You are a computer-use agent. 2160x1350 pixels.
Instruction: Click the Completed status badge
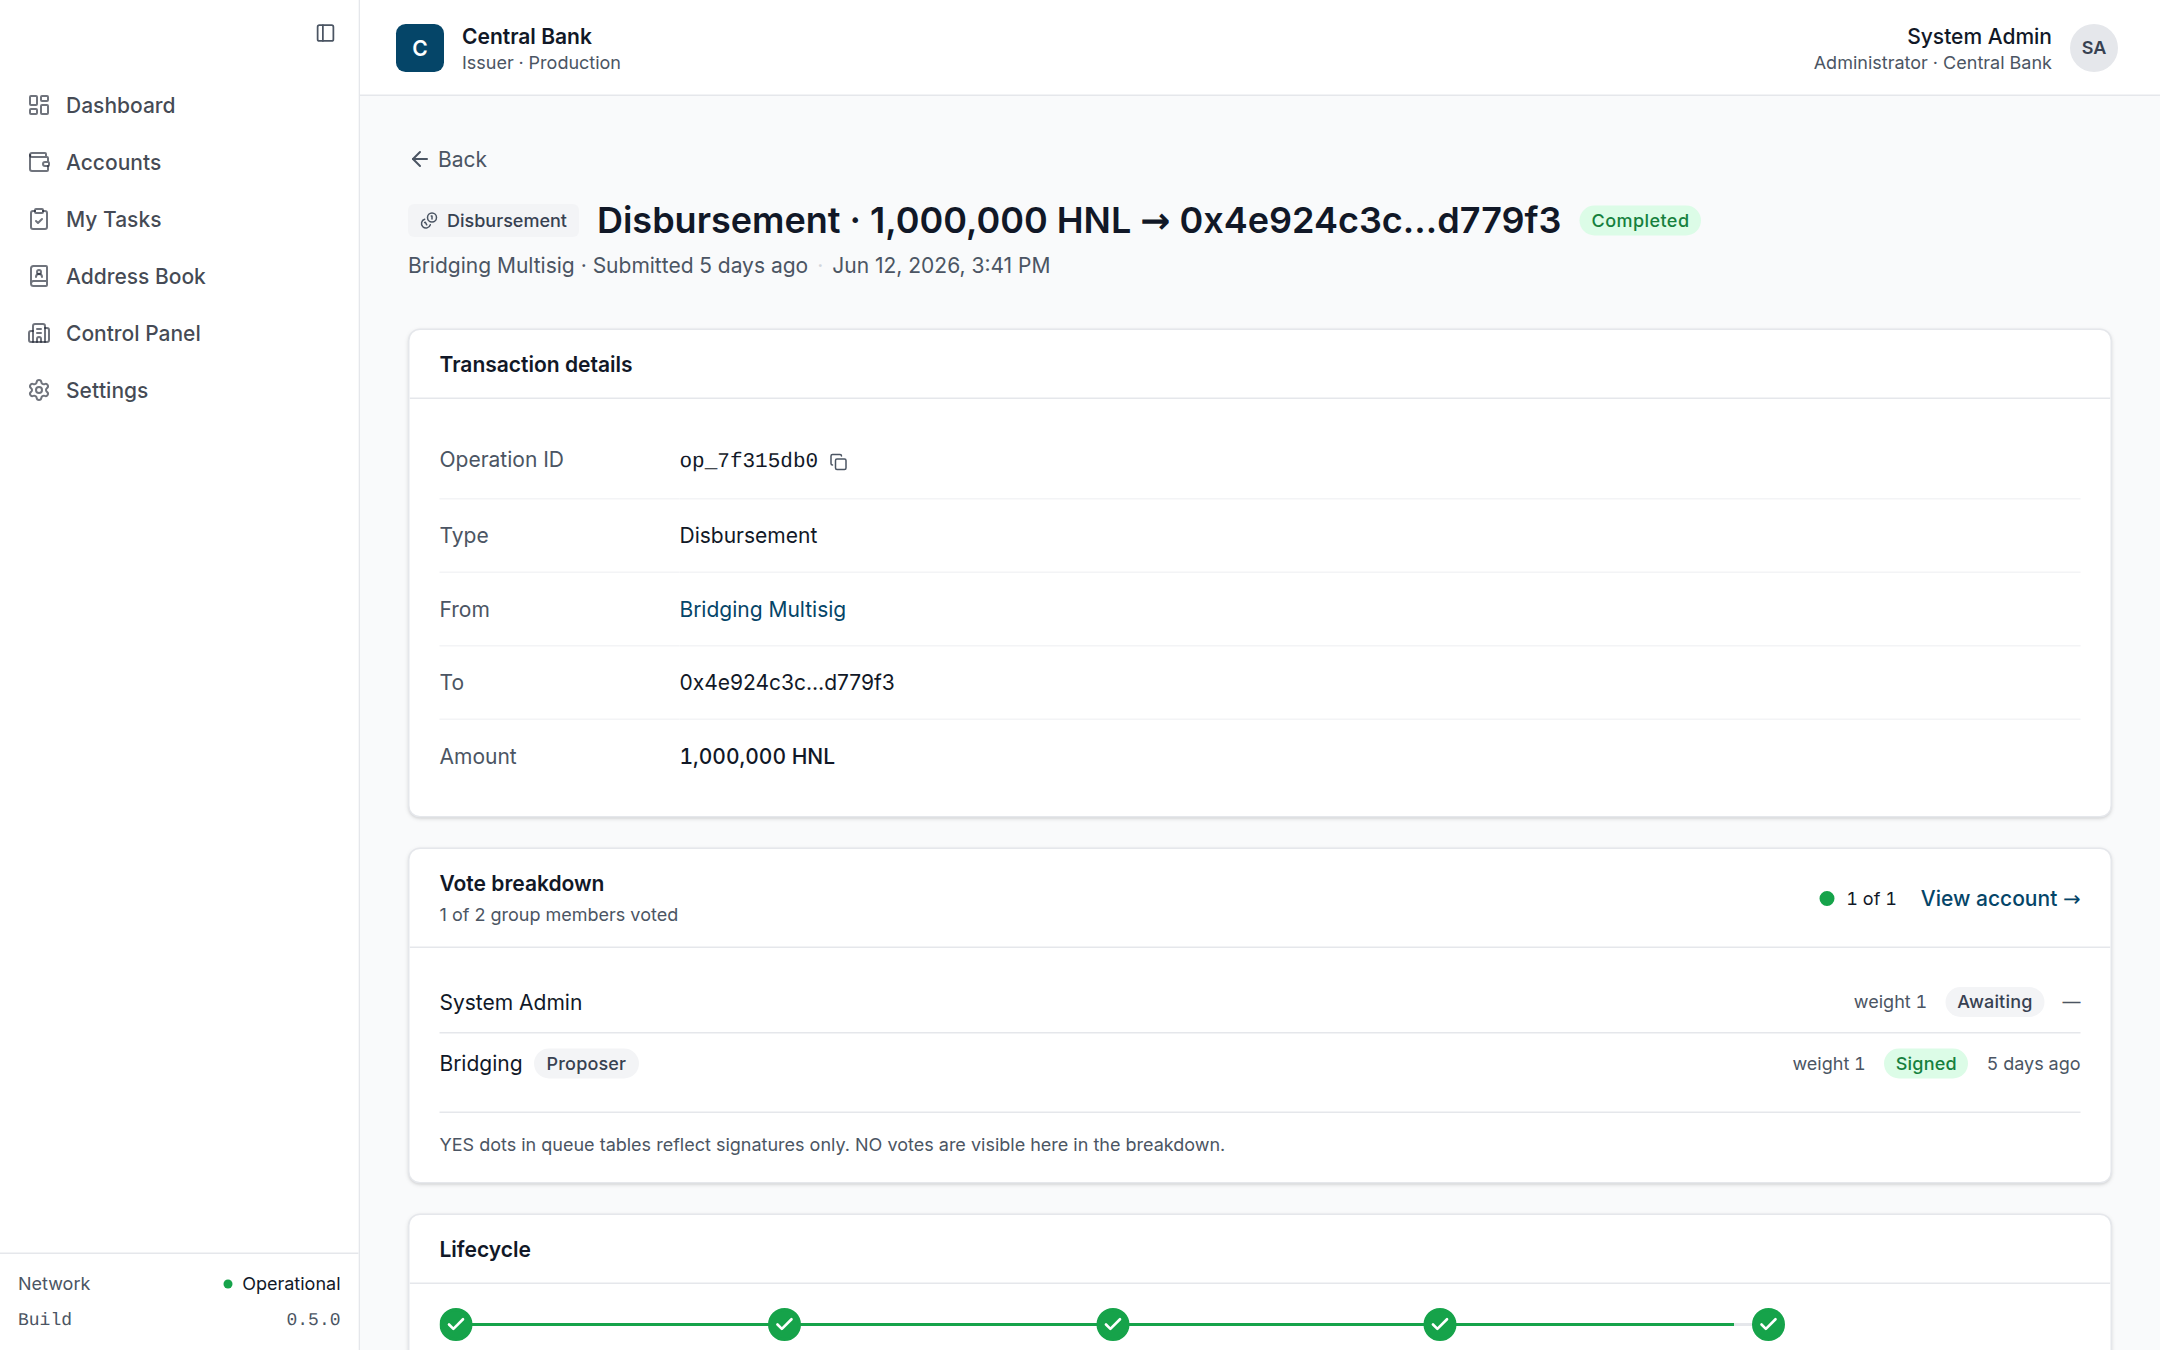[x=1640, y=220]
